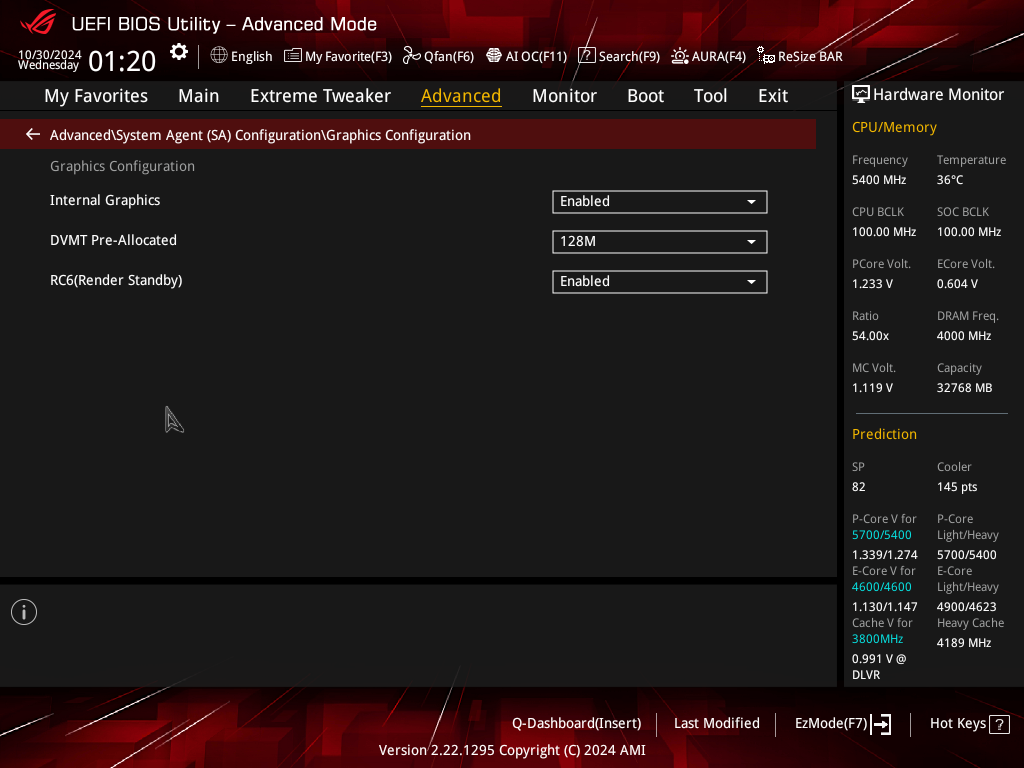Screen dimensions: 1024x768
Task: Click the globe language icon
Action: (x=219, y=56)
